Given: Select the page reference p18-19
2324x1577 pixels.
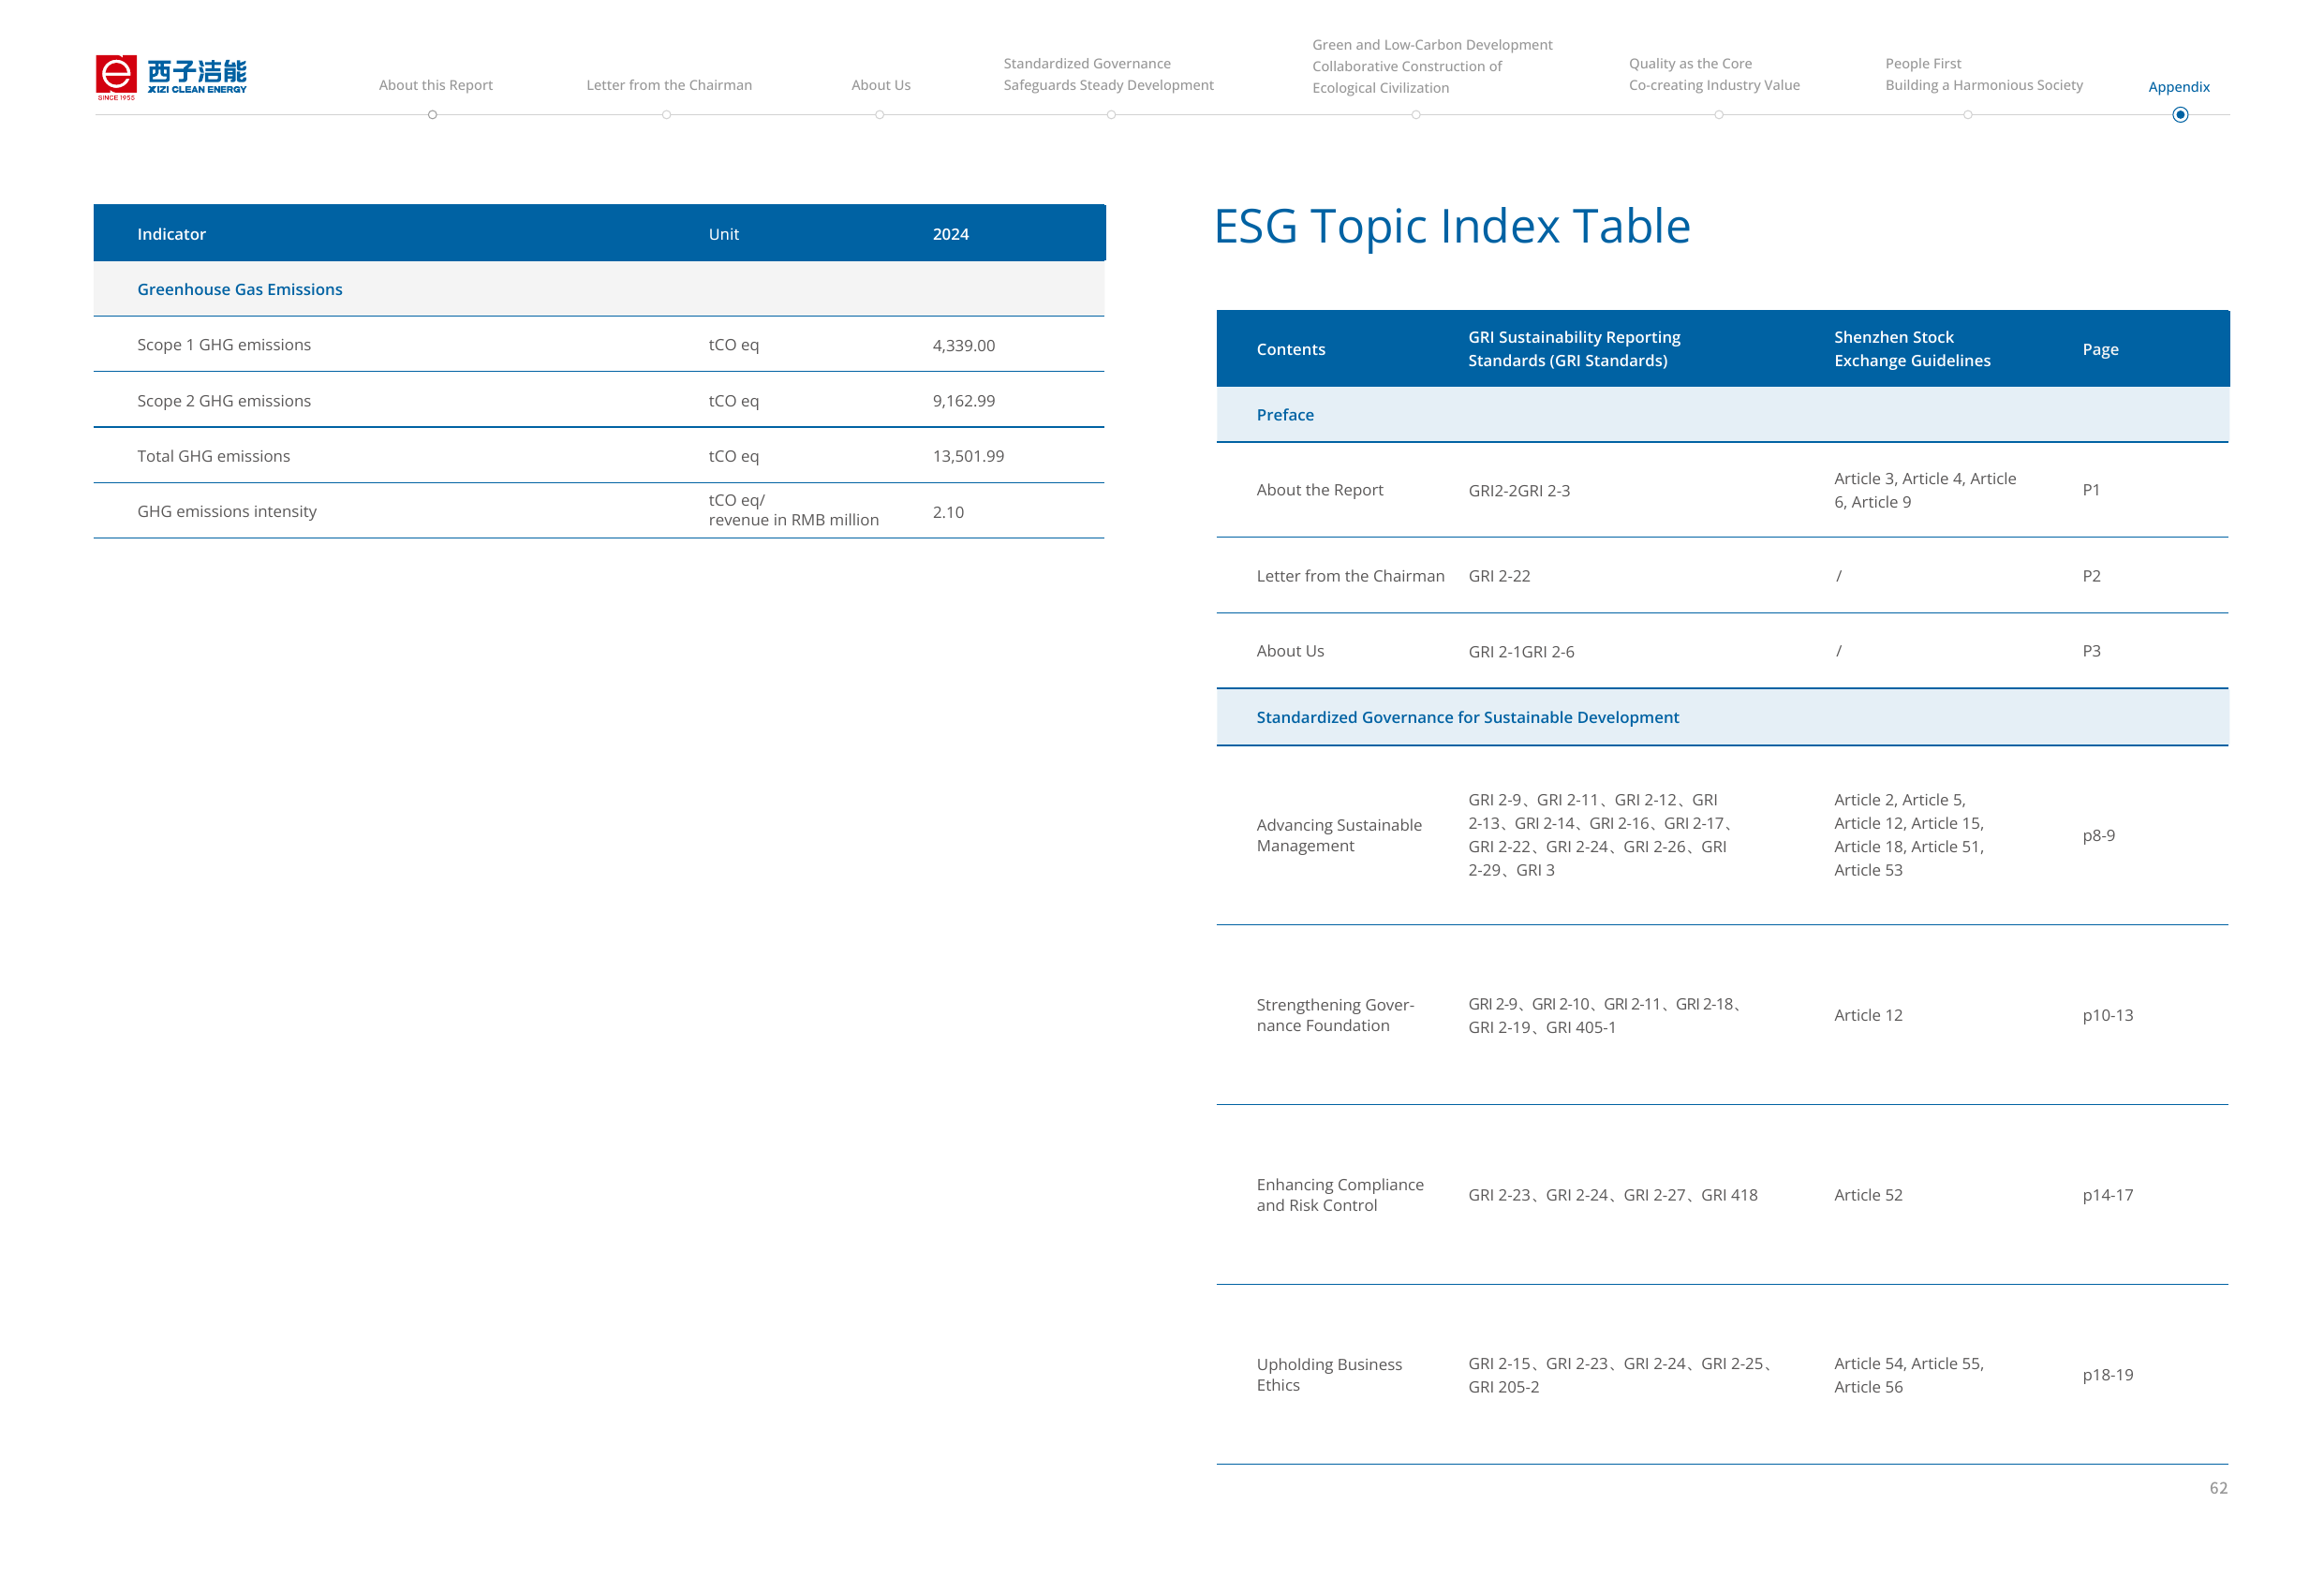Looking at the screenshot, I should point(2108,1375).
